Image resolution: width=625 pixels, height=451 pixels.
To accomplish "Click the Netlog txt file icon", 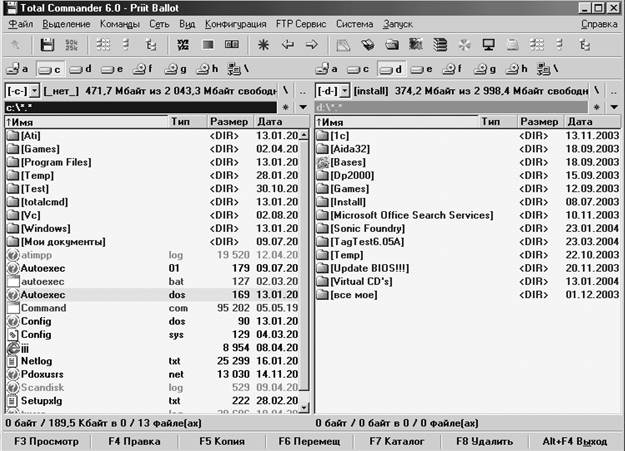I will [13, 361].
